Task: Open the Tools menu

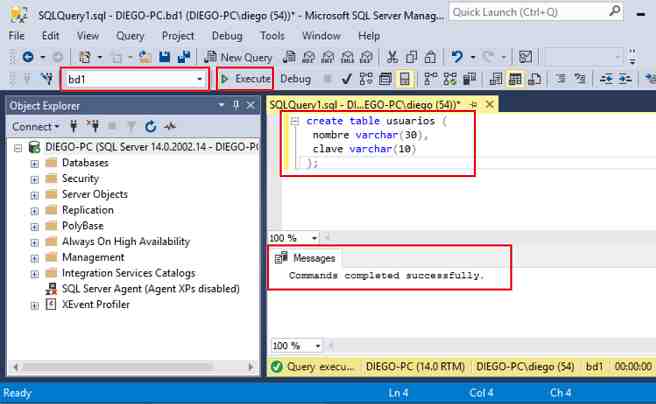Action: tap(272, 36)
